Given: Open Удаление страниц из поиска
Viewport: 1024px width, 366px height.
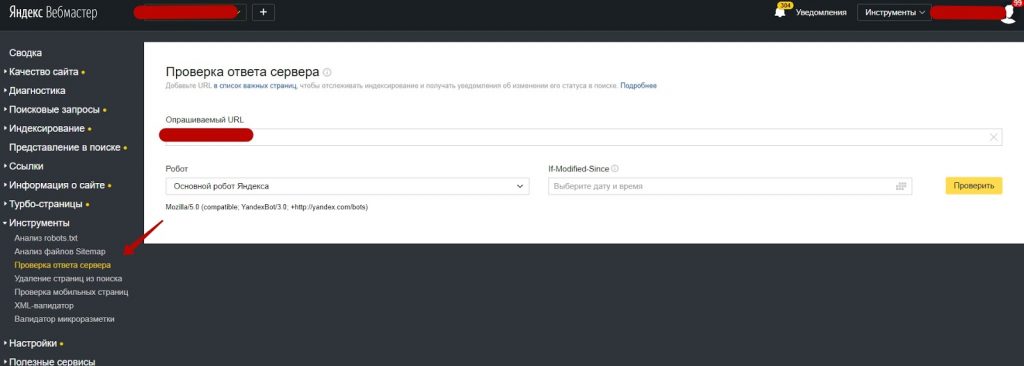Looking at the screenshot, I should coord(68,278).
